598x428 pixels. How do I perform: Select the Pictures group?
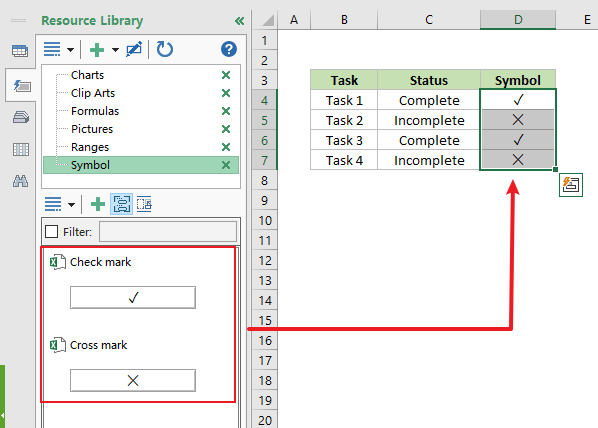(92, 129)
